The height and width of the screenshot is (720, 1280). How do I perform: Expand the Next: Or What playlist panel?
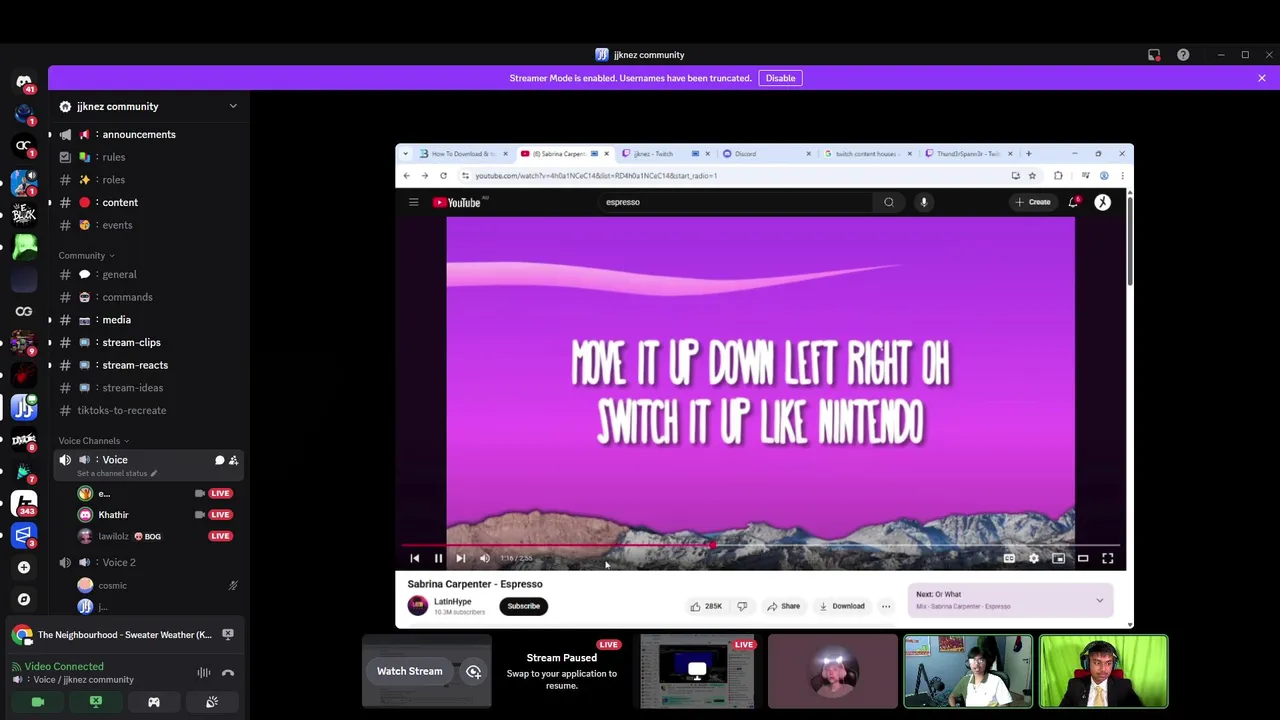pyautogui.click(x=1099, y=600)
